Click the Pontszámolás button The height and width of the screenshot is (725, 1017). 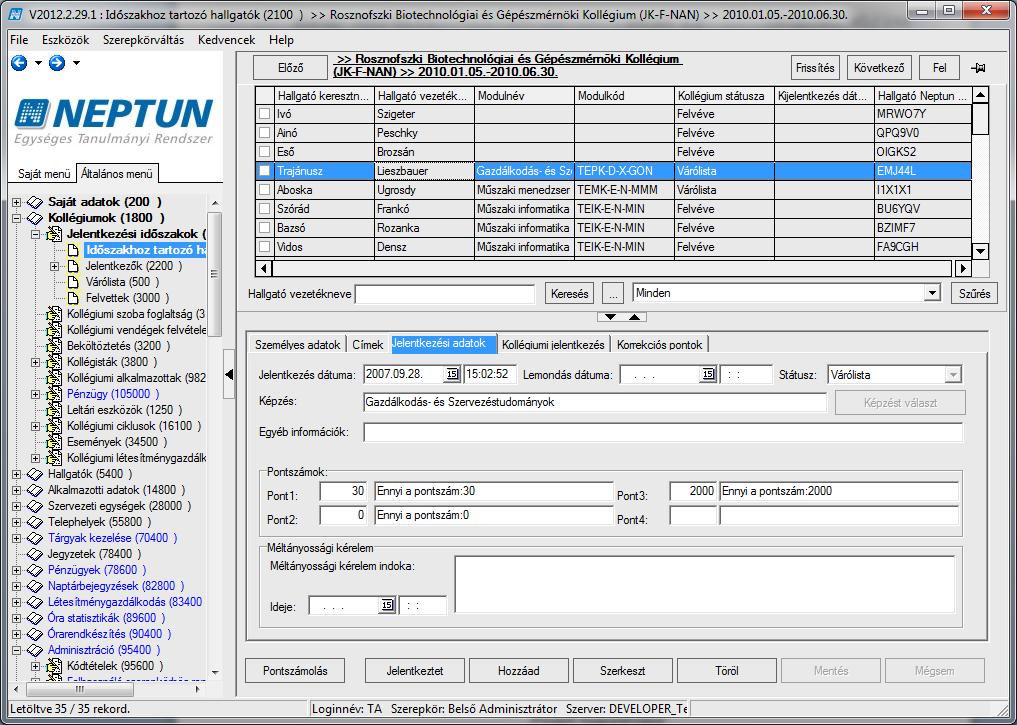(x=295, y=671)
